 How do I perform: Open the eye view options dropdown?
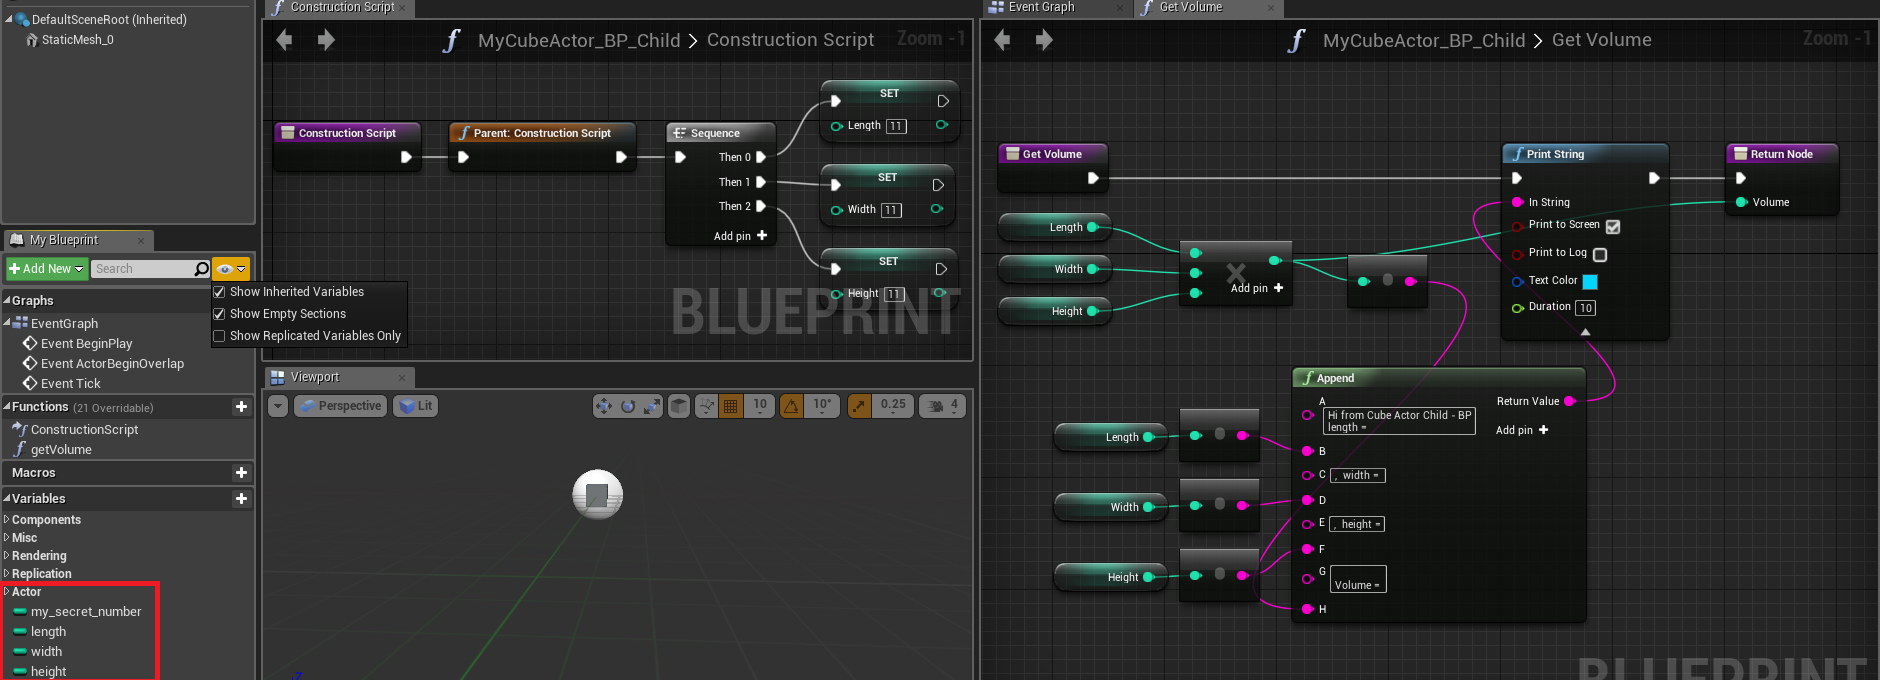click(231, 269)
